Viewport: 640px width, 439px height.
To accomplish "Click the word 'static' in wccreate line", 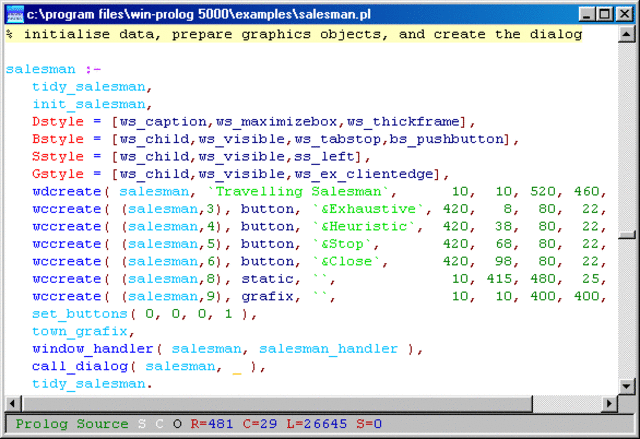I will coord(267,279).
